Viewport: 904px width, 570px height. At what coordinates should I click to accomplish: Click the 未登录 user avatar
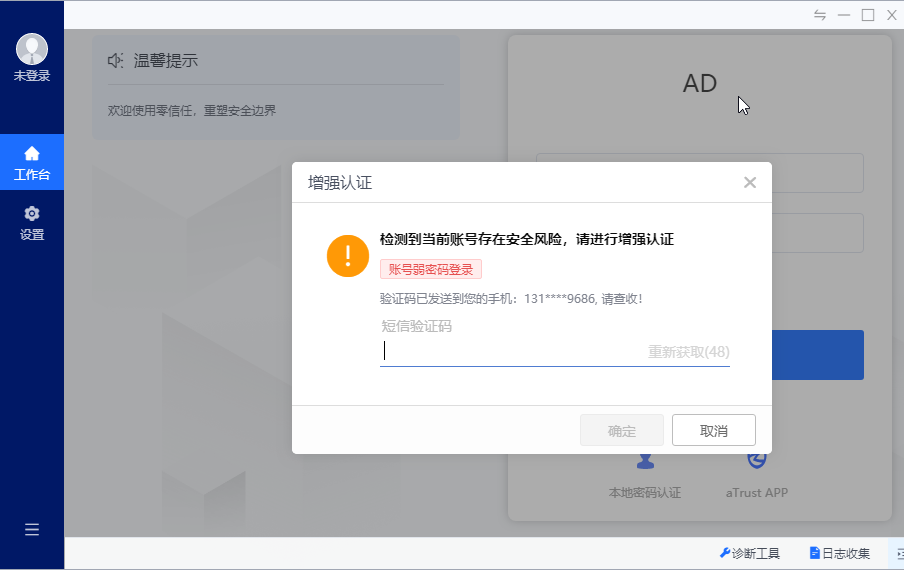point(32,49)
